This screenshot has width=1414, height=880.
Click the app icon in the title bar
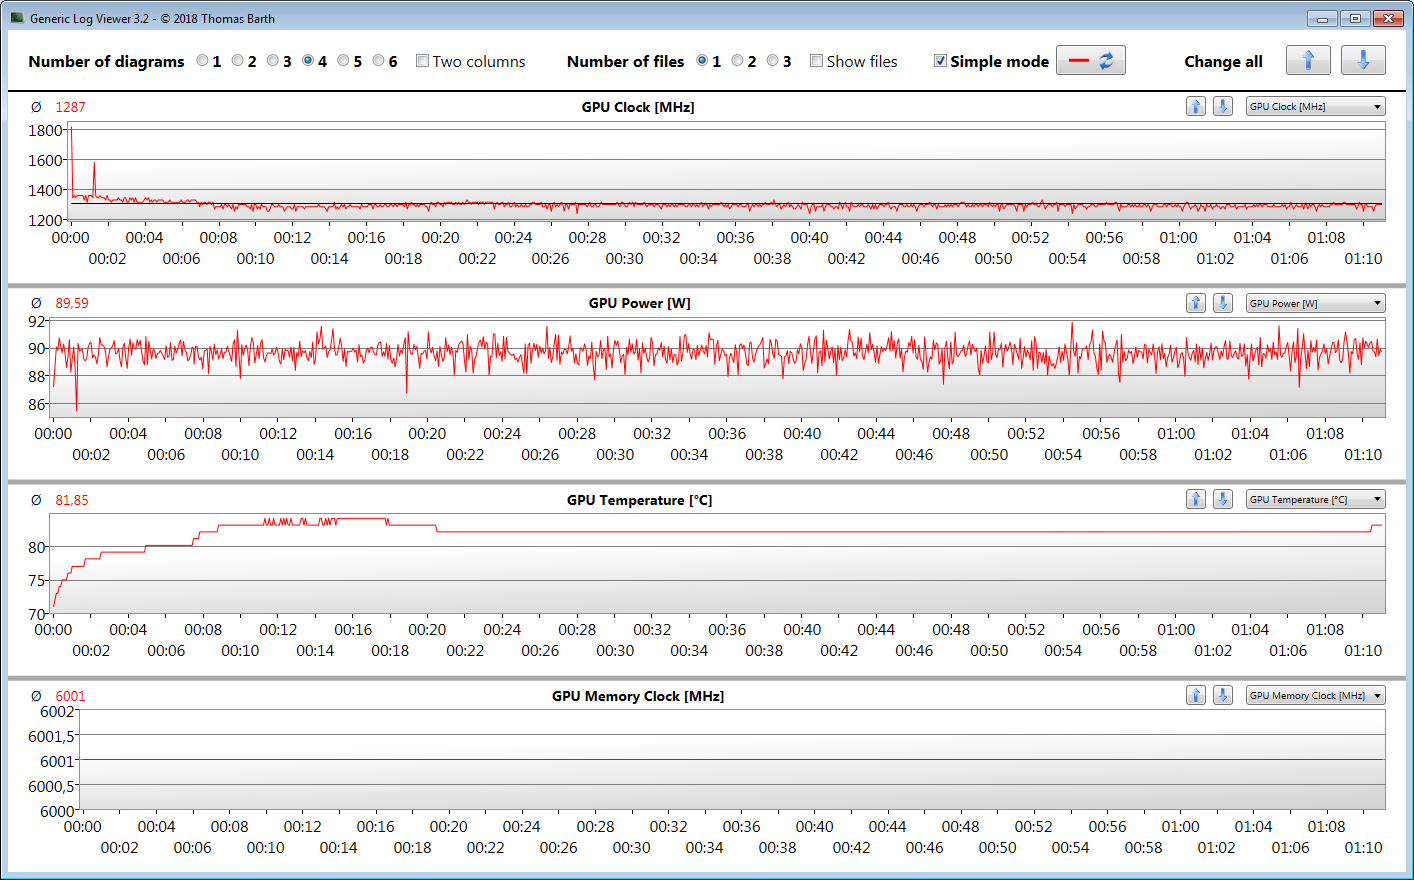[x=17, y=18]
